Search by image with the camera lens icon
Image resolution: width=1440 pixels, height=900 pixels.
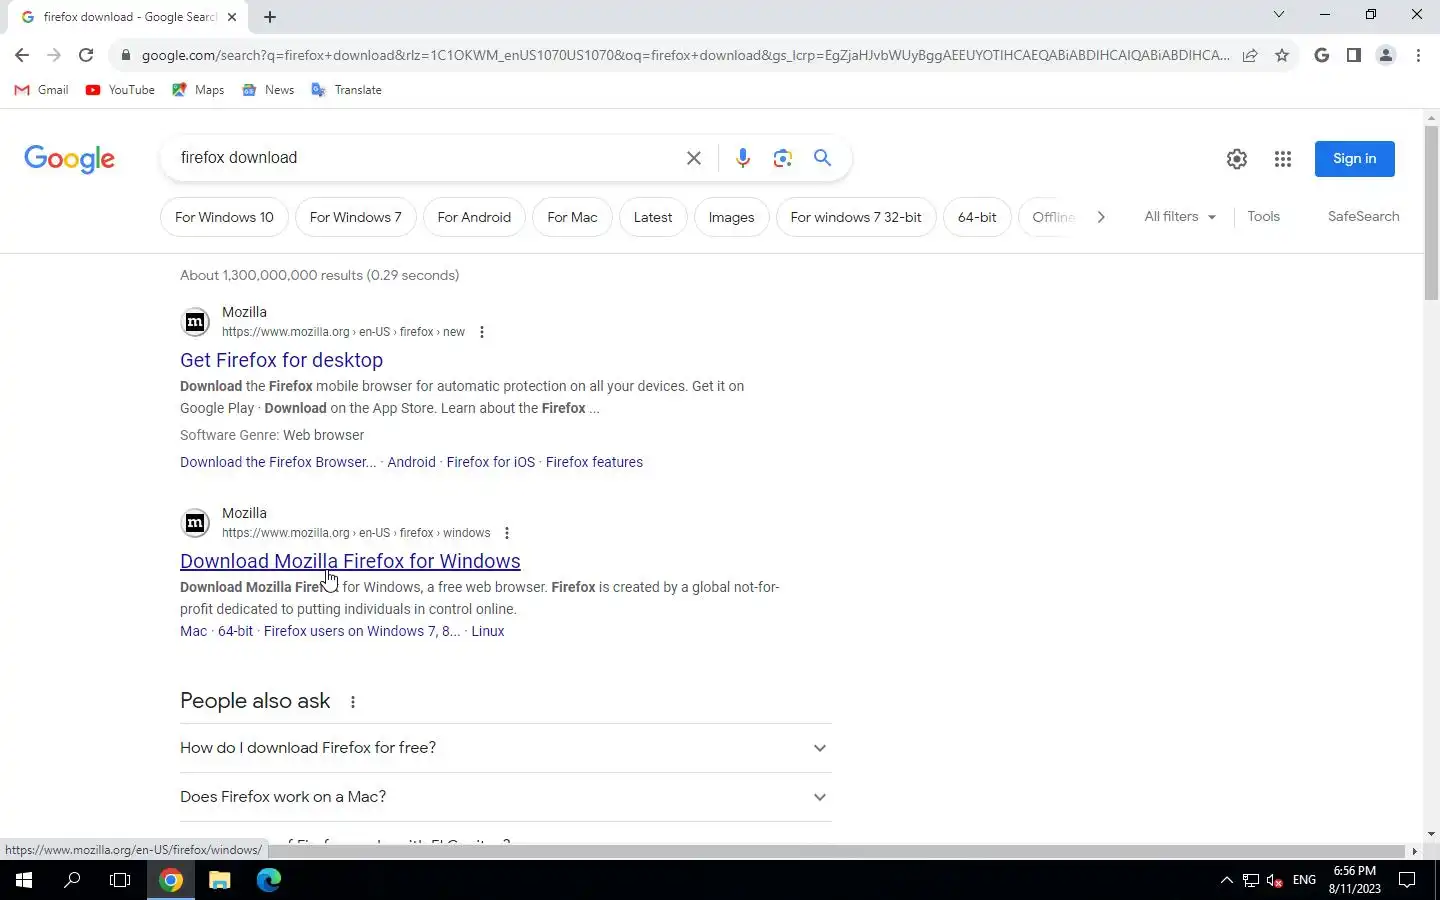point(782,158)
